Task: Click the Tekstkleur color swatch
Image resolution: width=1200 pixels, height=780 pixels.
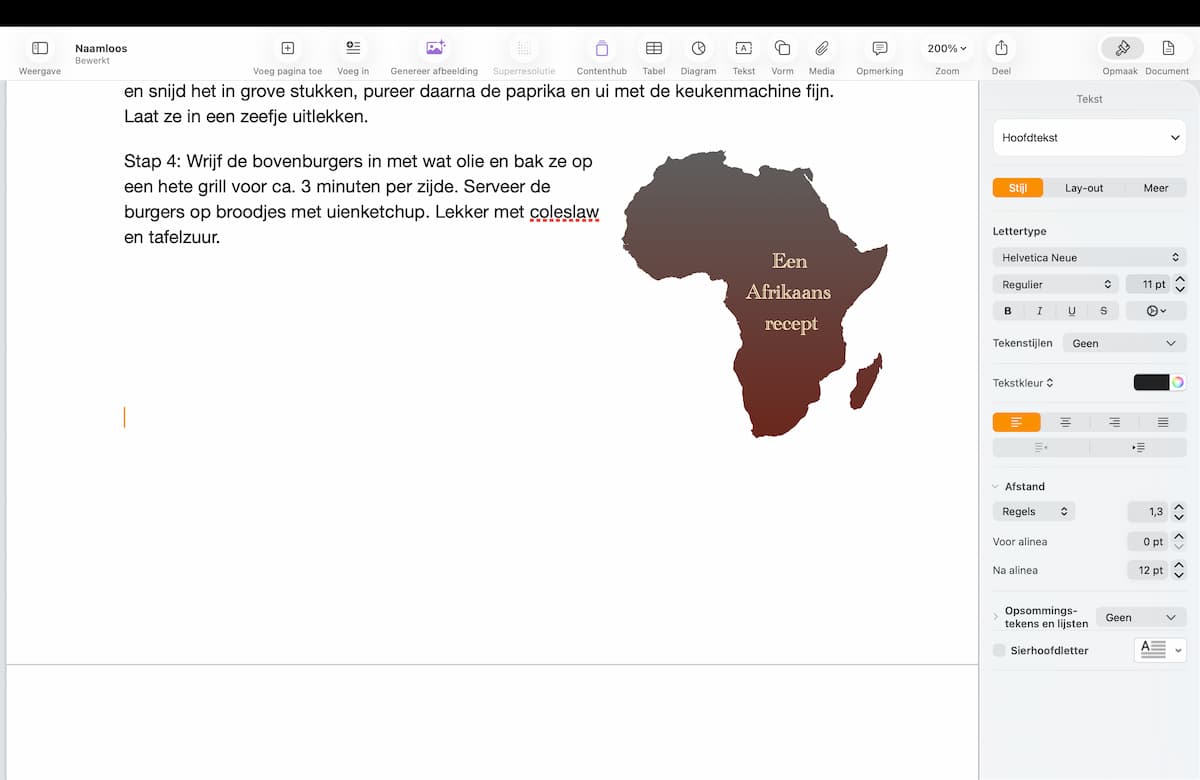Action: [x=1151, y=383]
